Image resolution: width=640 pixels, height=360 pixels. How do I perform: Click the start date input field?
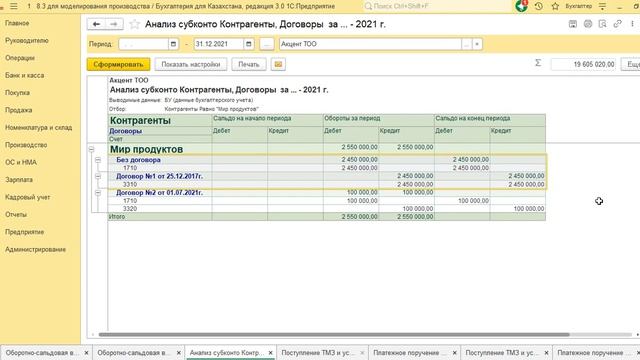[144, 44]
